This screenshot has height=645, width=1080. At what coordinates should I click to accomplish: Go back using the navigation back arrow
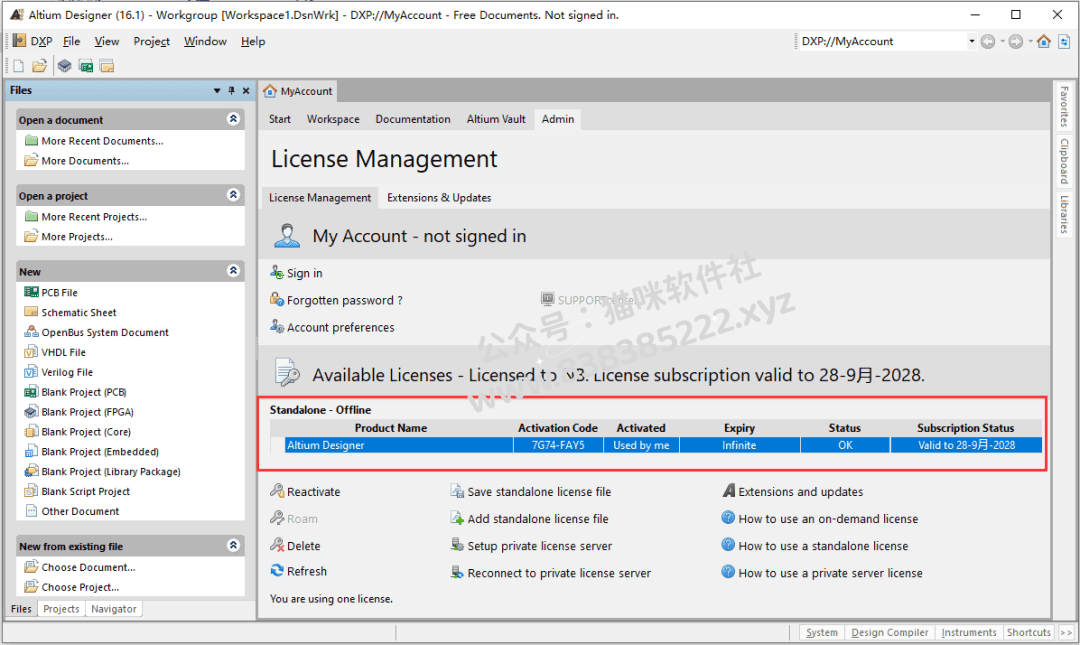coord(988,41)
